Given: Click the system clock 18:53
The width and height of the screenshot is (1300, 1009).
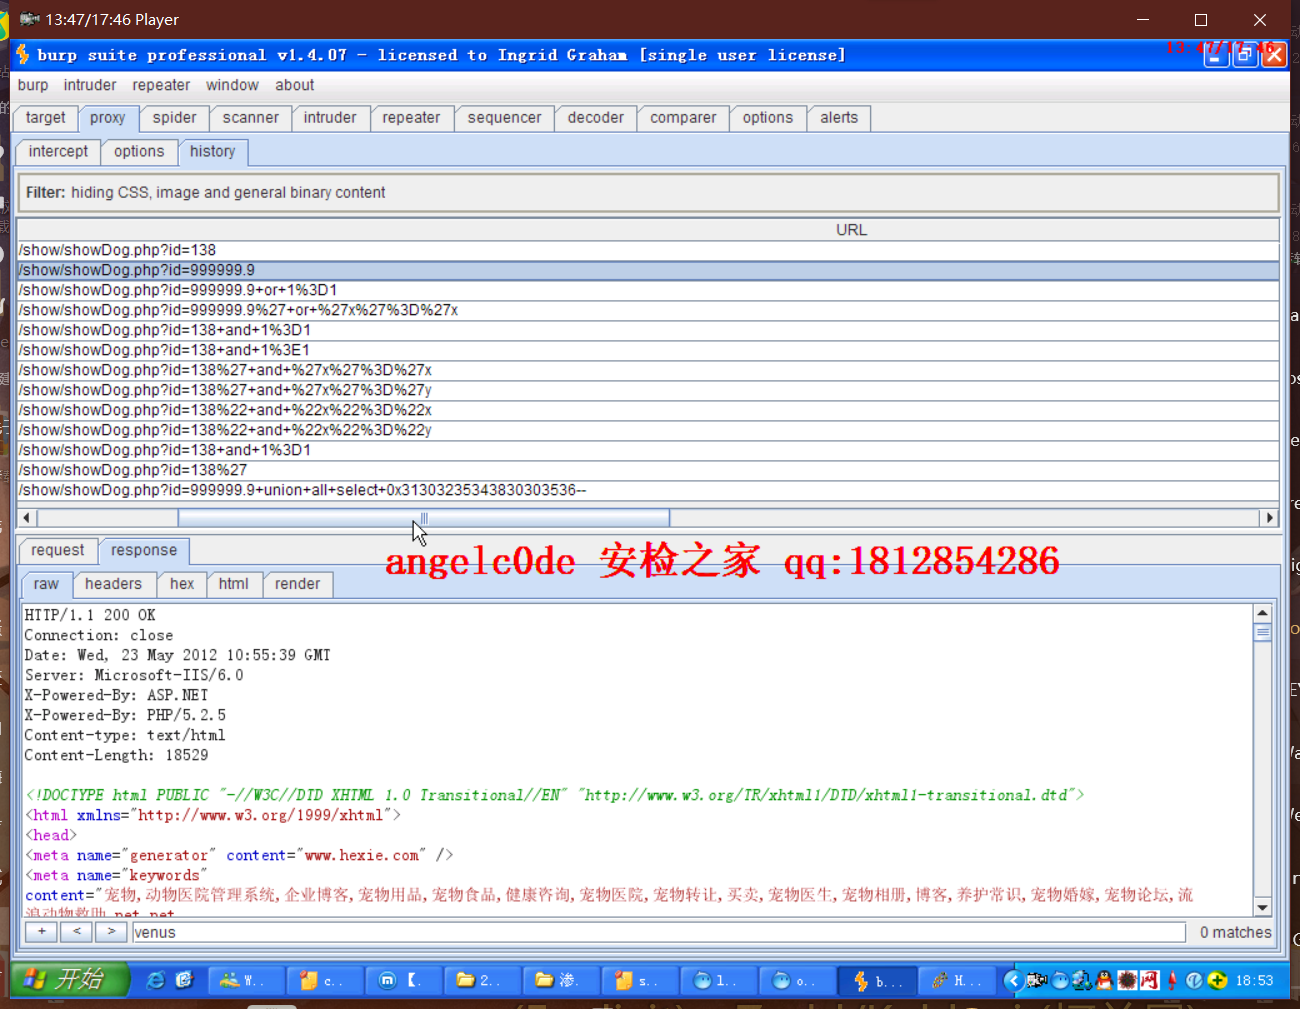Looking at the screenshot, I should (1254, 981).
